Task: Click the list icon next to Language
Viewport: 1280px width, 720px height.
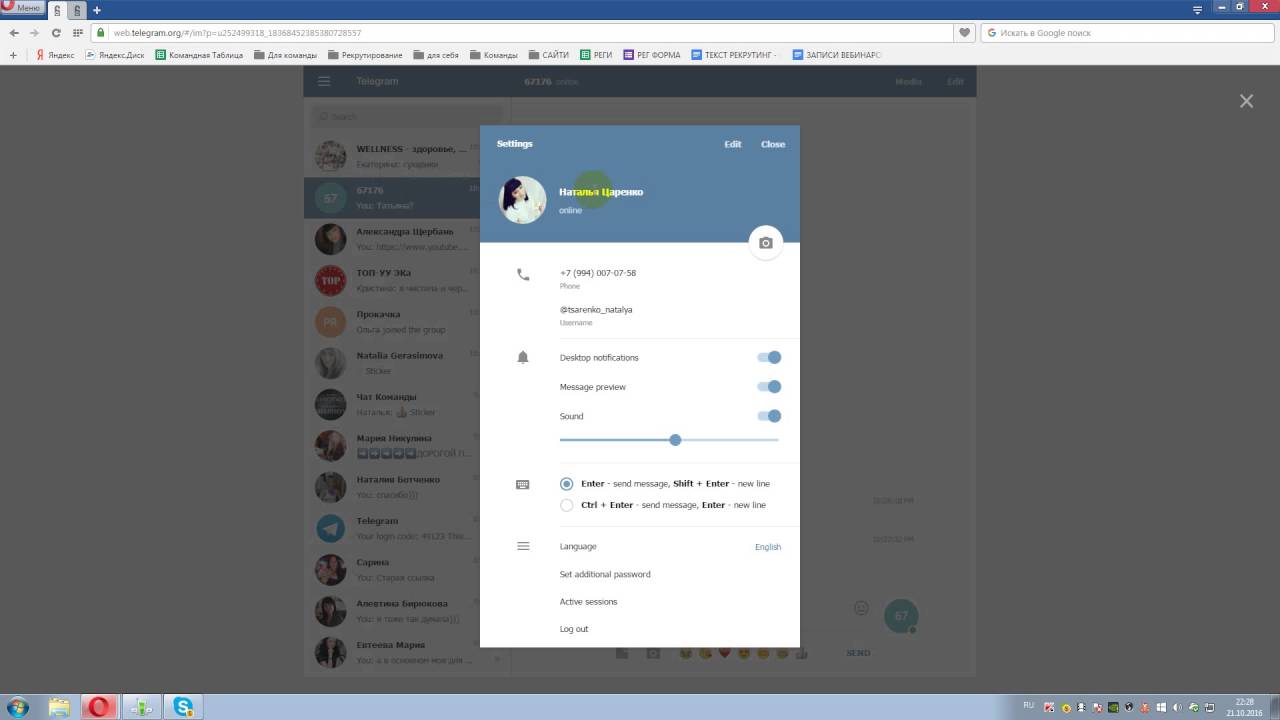Action: click(523, 546)
